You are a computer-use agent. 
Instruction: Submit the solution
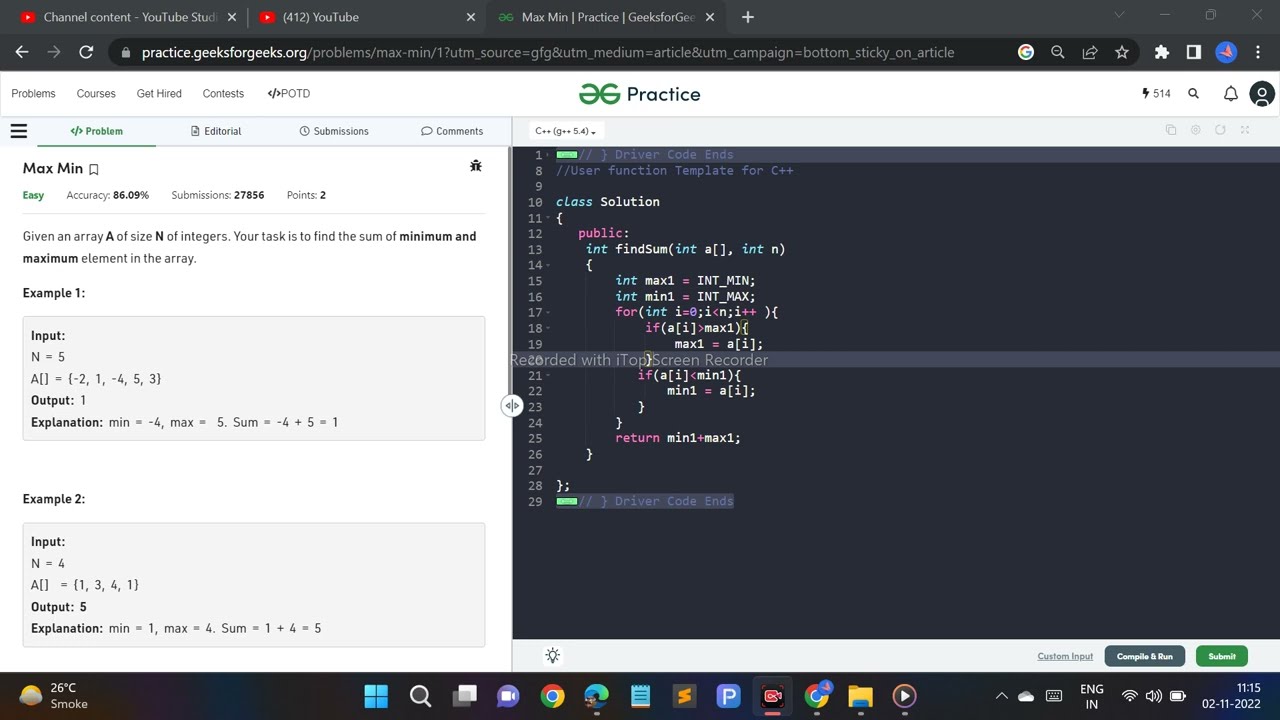1222,656
